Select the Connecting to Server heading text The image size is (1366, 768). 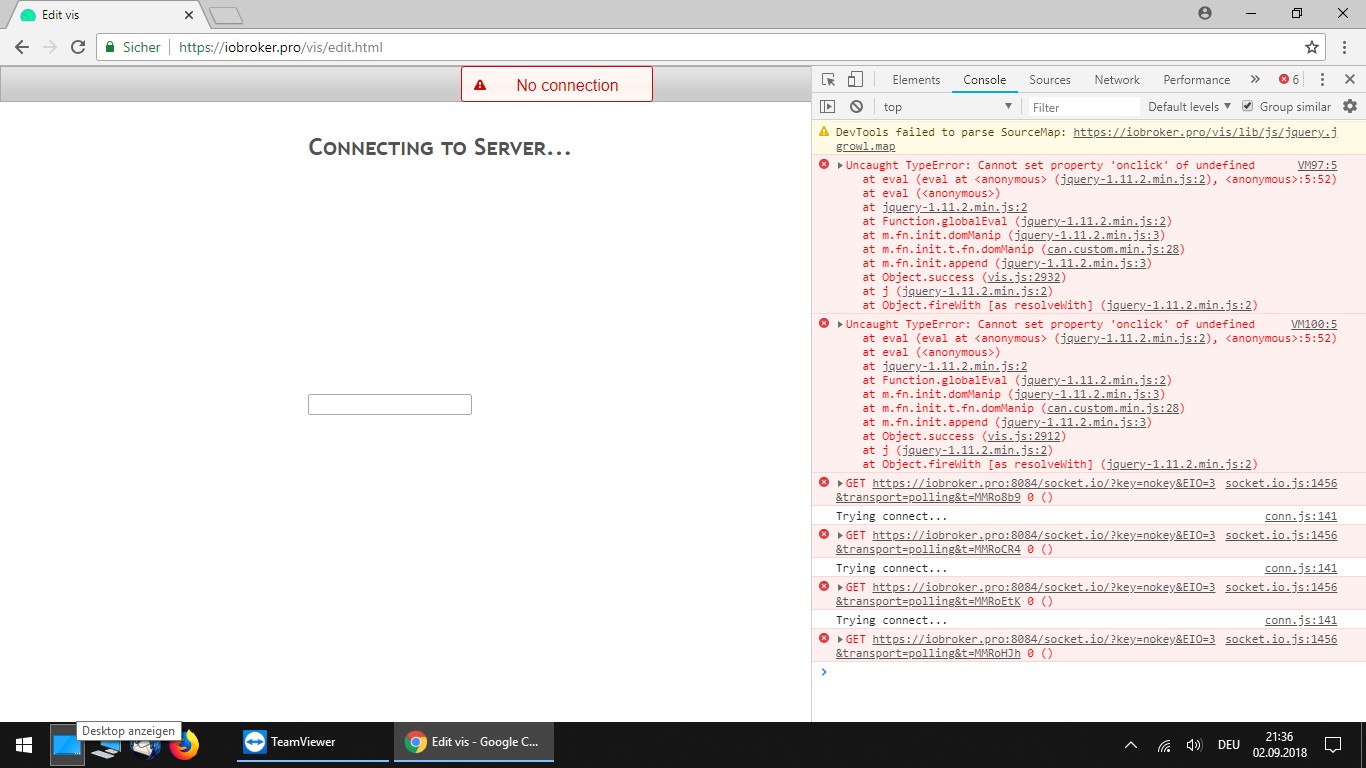coord(440,148)
